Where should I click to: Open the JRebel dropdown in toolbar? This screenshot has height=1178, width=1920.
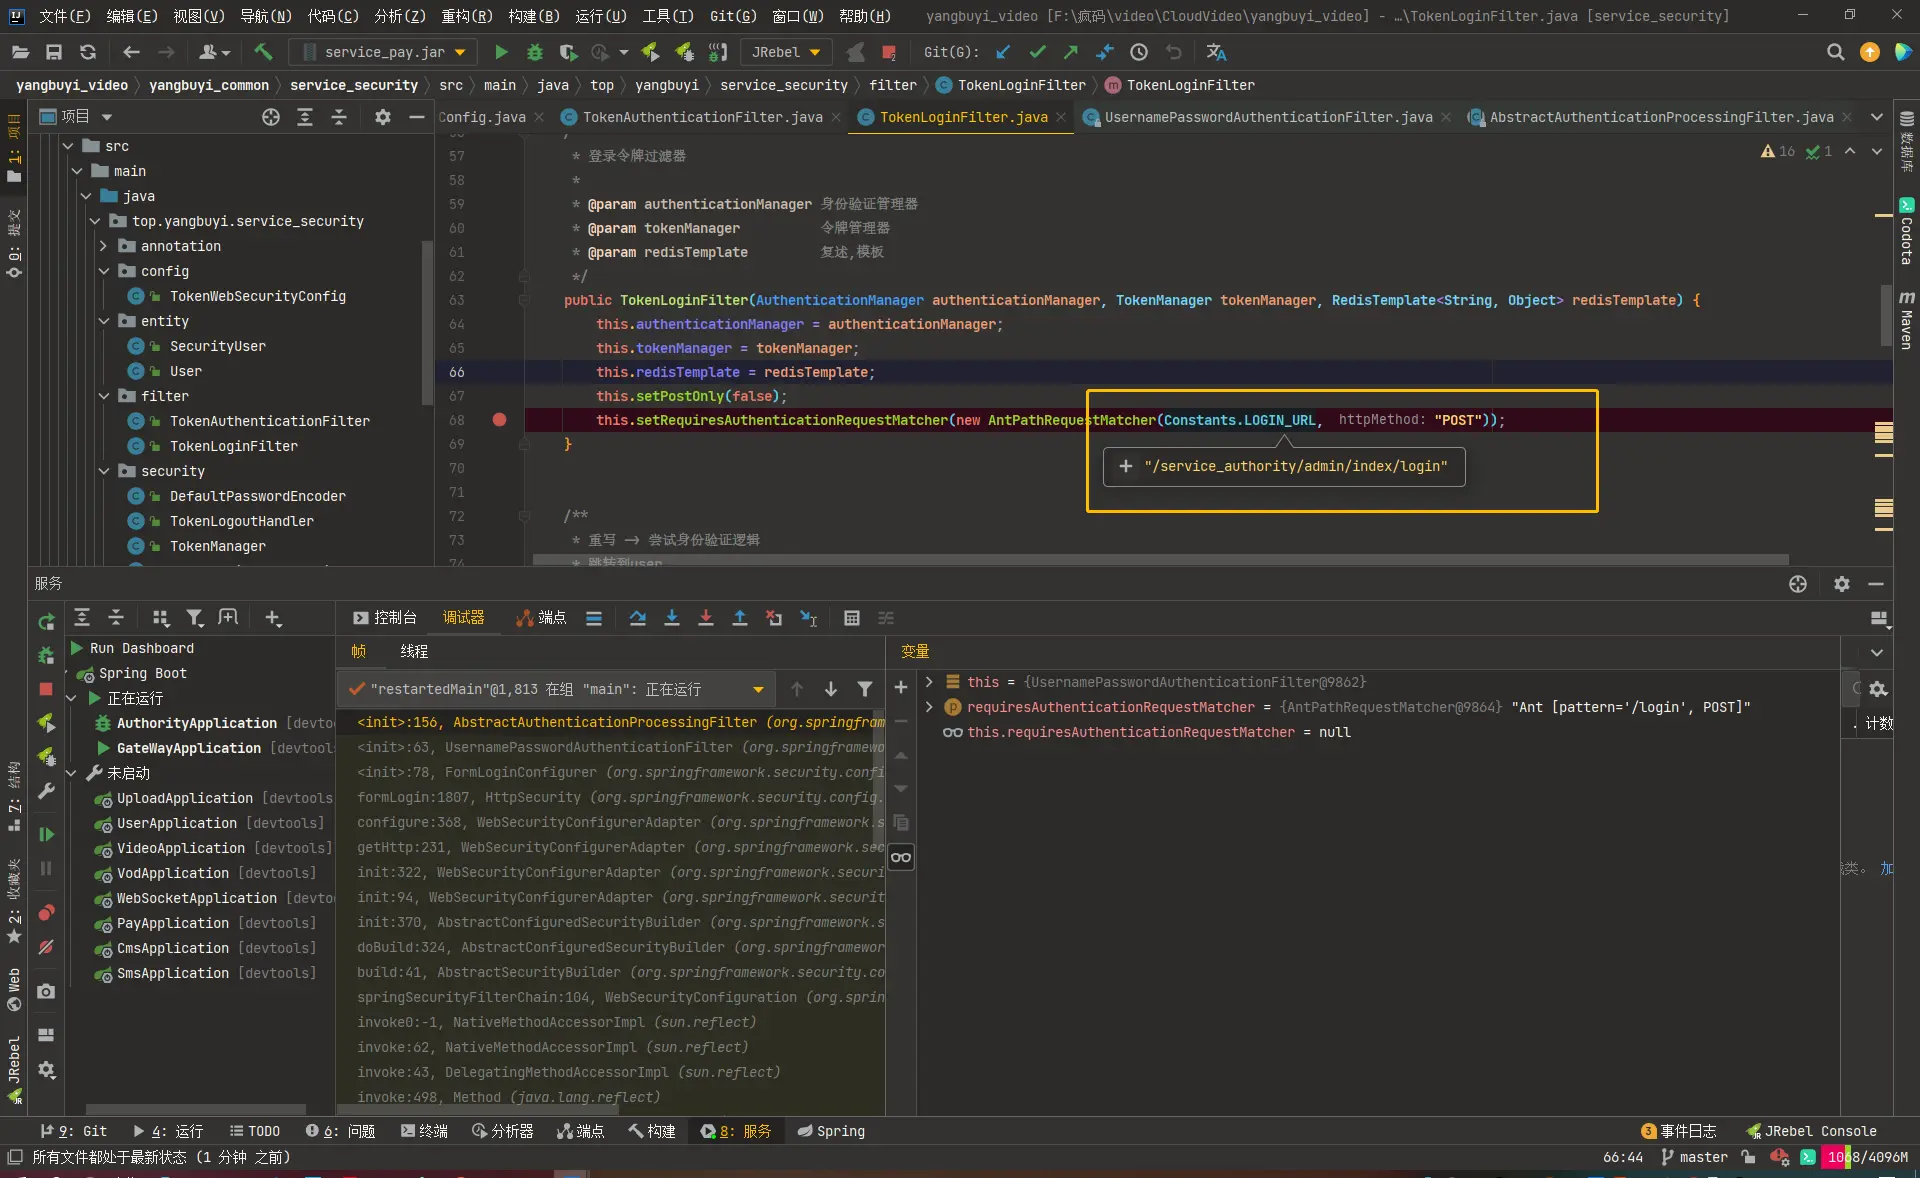(786, 52)
